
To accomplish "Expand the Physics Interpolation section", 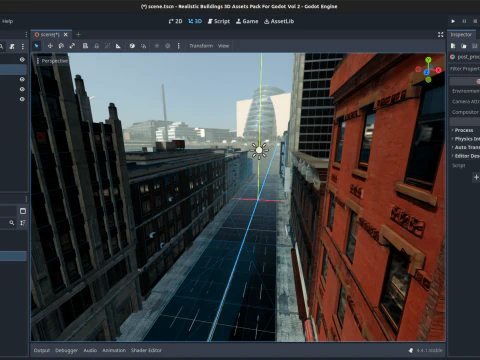I will [x=466, y=139].
